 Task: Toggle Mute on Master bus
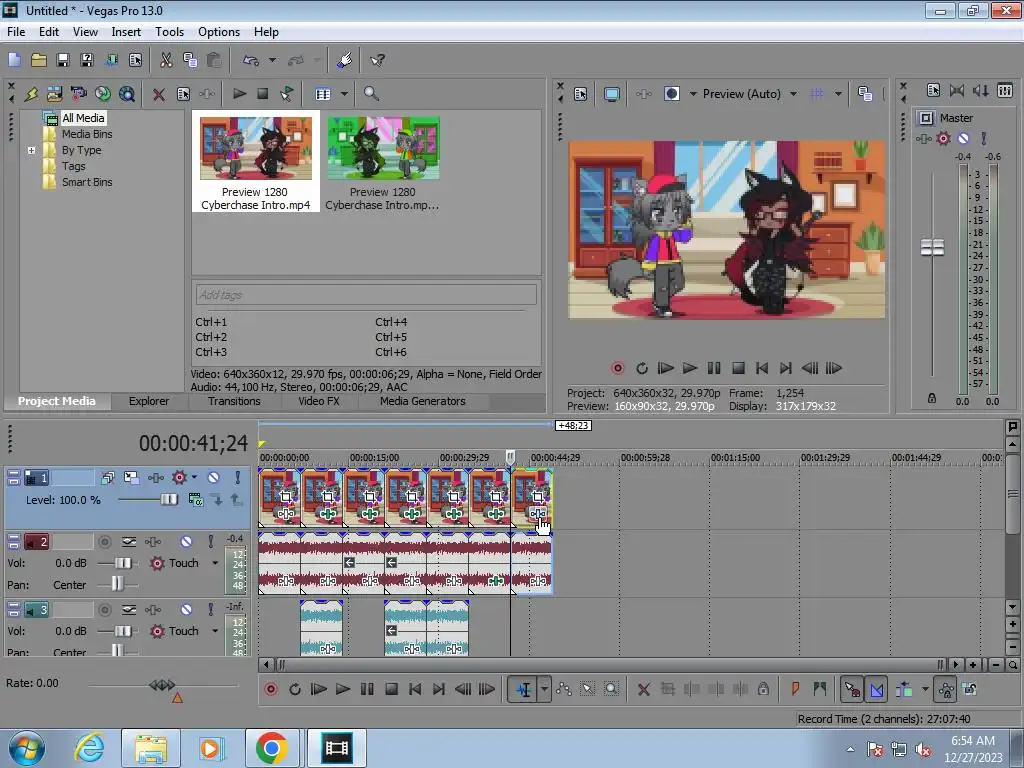coord(963,138)
